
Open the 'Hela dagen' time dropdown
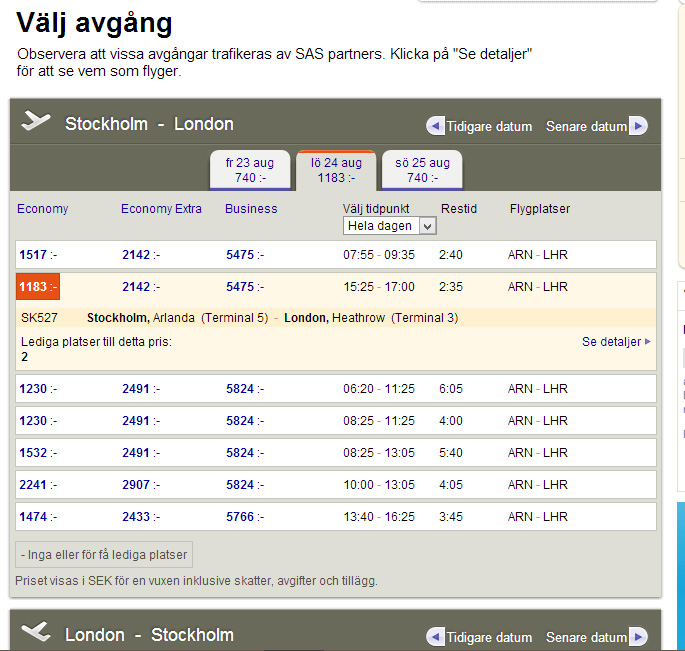pos(389,226)
